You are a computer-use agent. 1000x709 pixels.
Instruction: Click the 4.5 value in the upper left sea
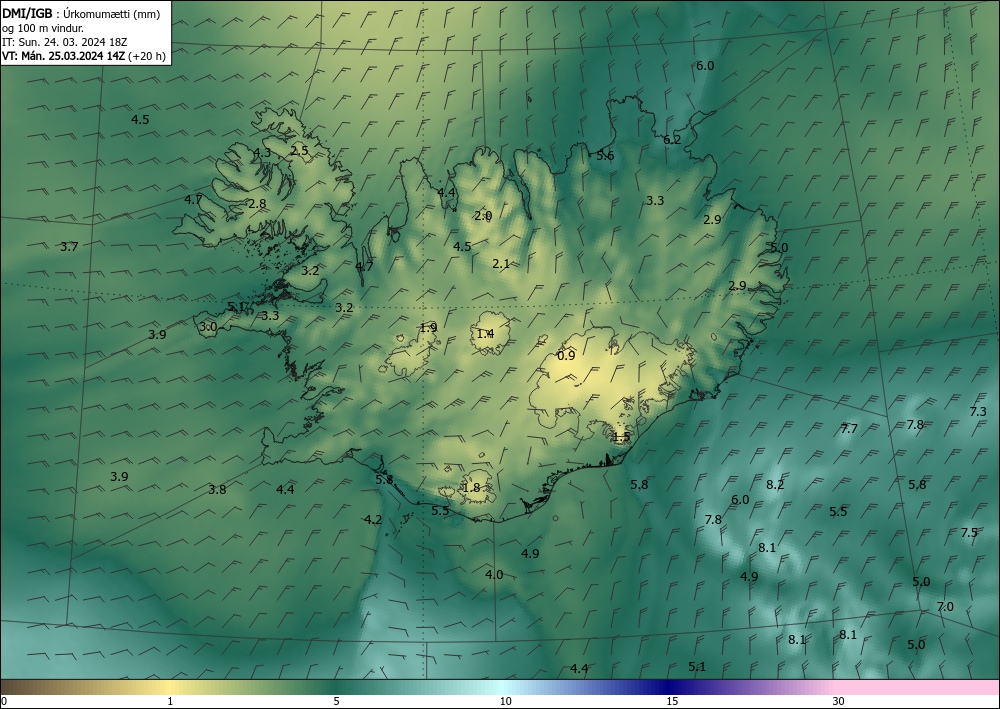click(140, 119)
